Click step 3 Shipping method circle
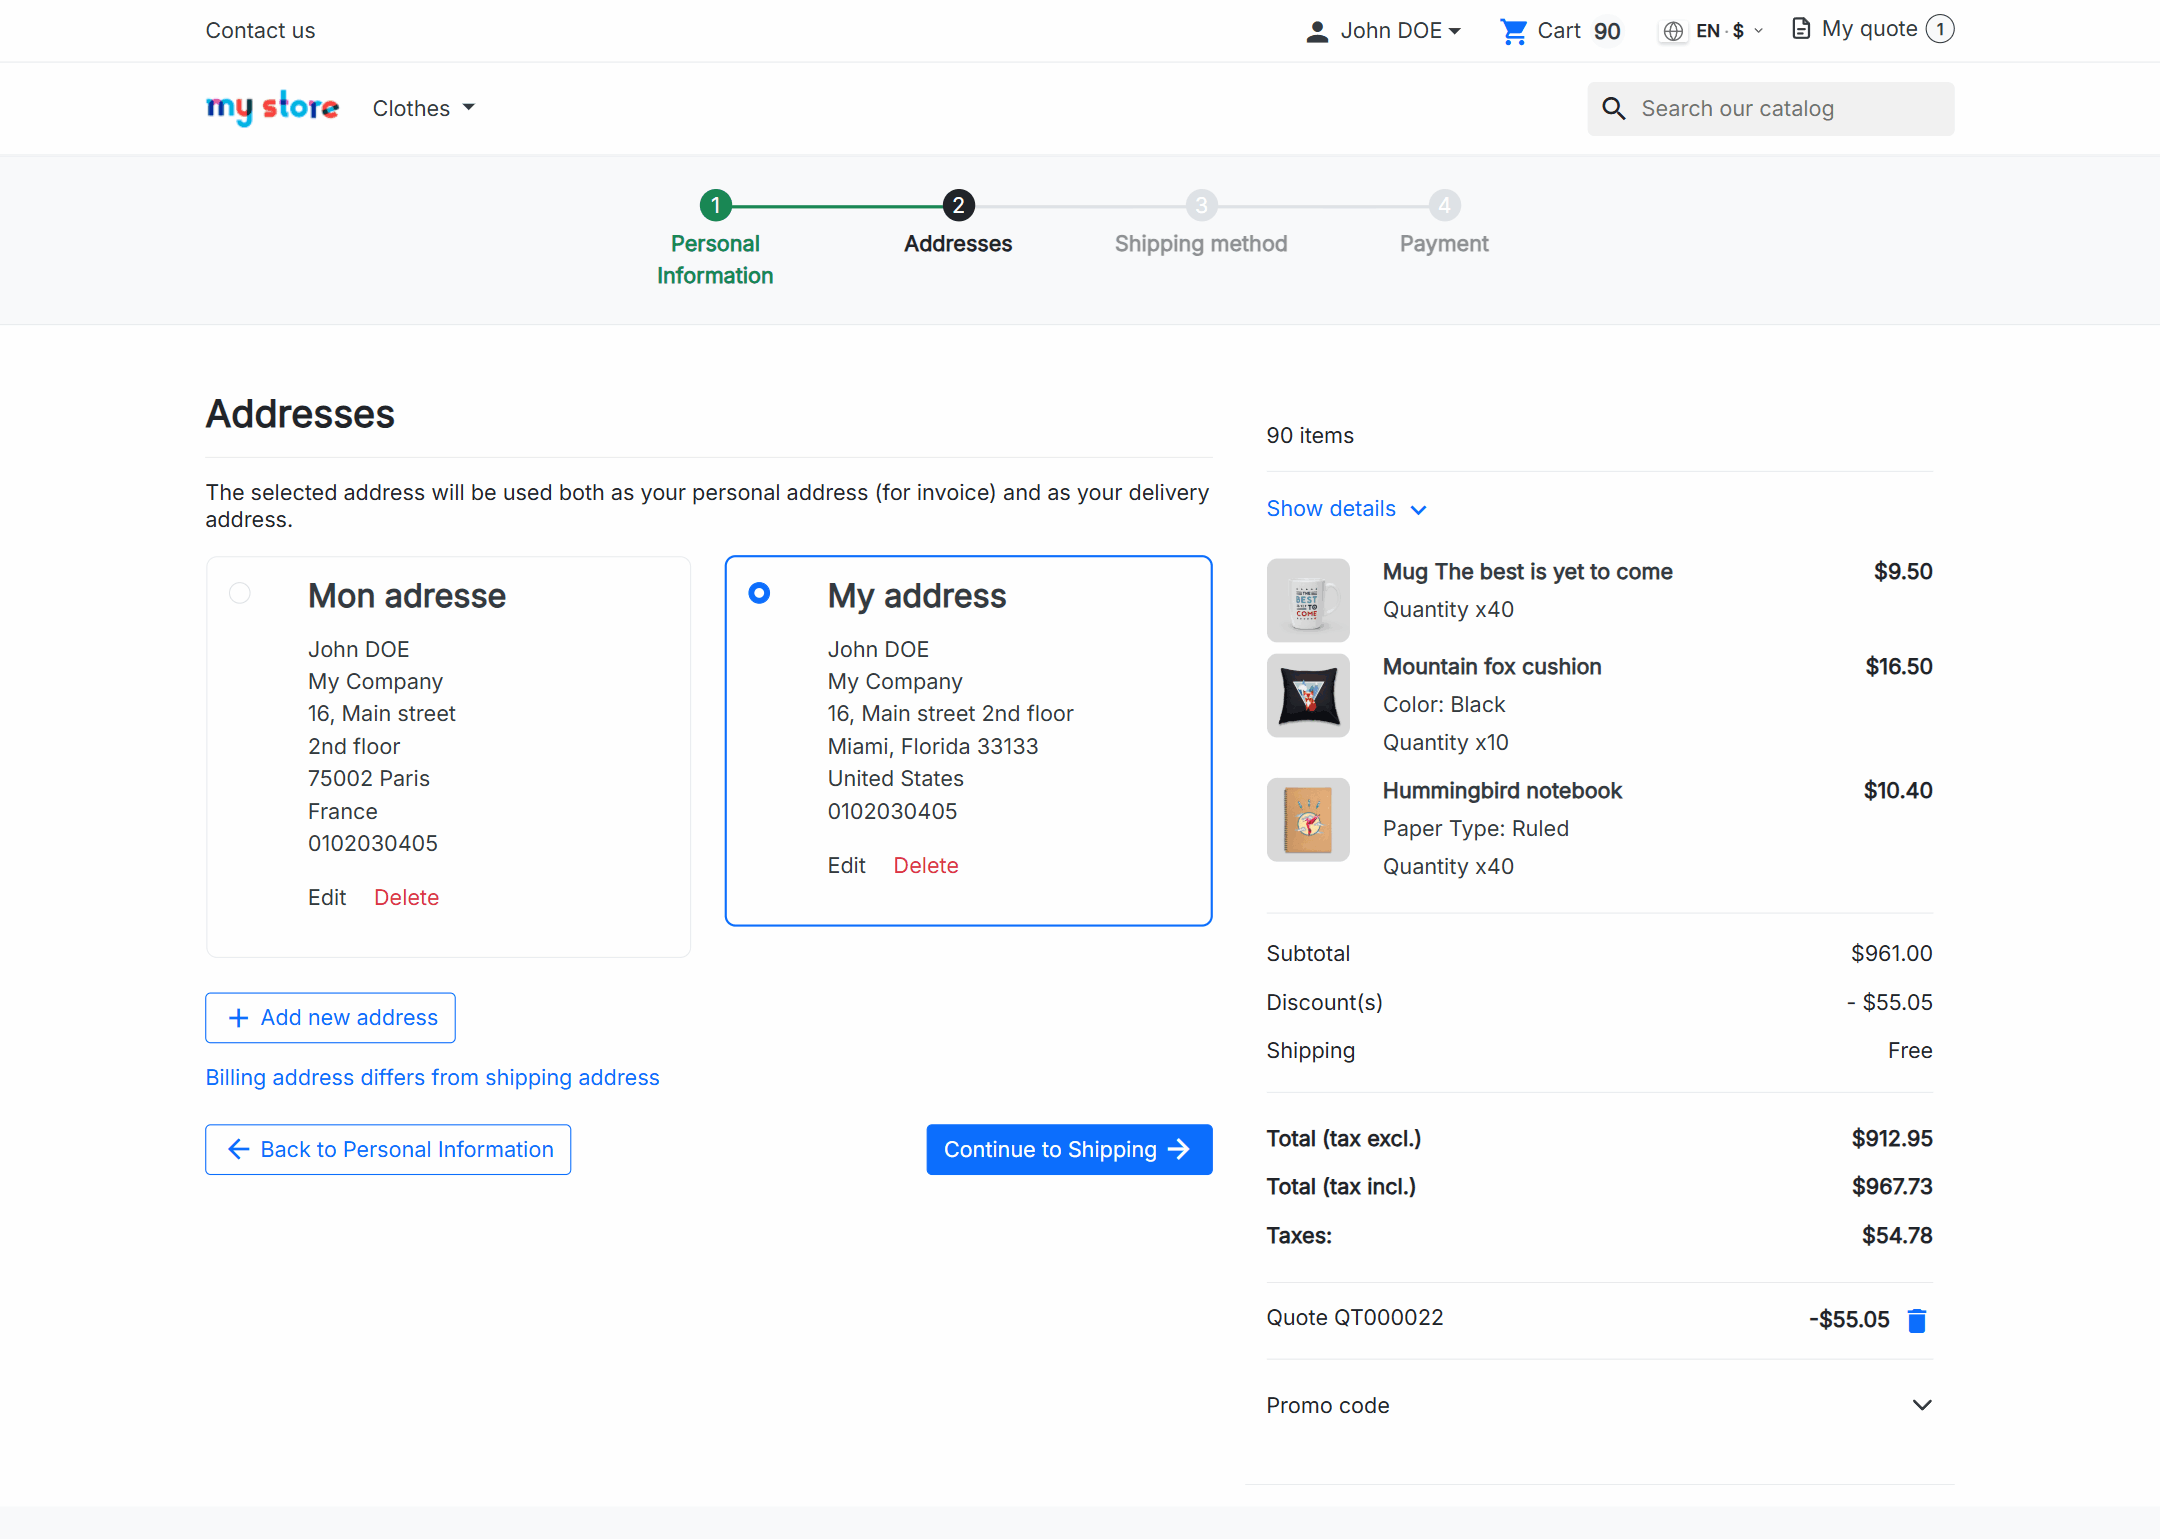The image size is (2160, 1539). pos(1201,206)
